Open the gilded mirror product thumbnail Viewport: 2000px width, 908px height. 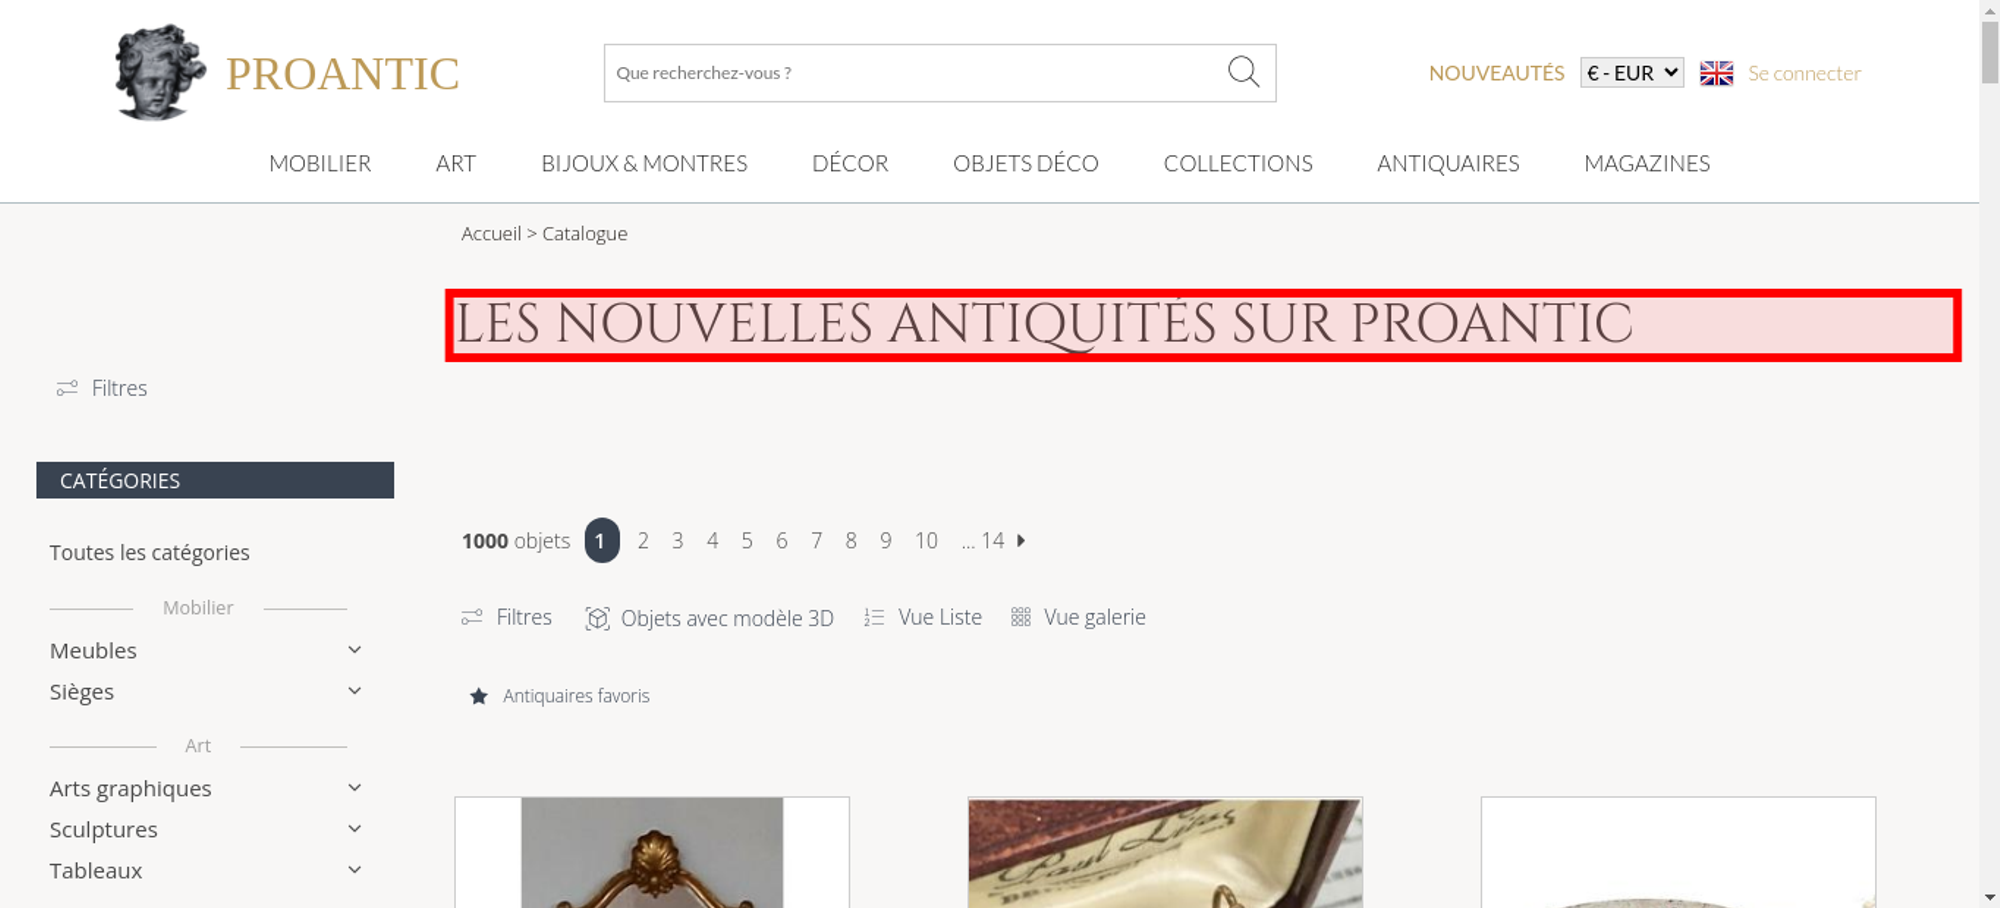pos(652,852)
